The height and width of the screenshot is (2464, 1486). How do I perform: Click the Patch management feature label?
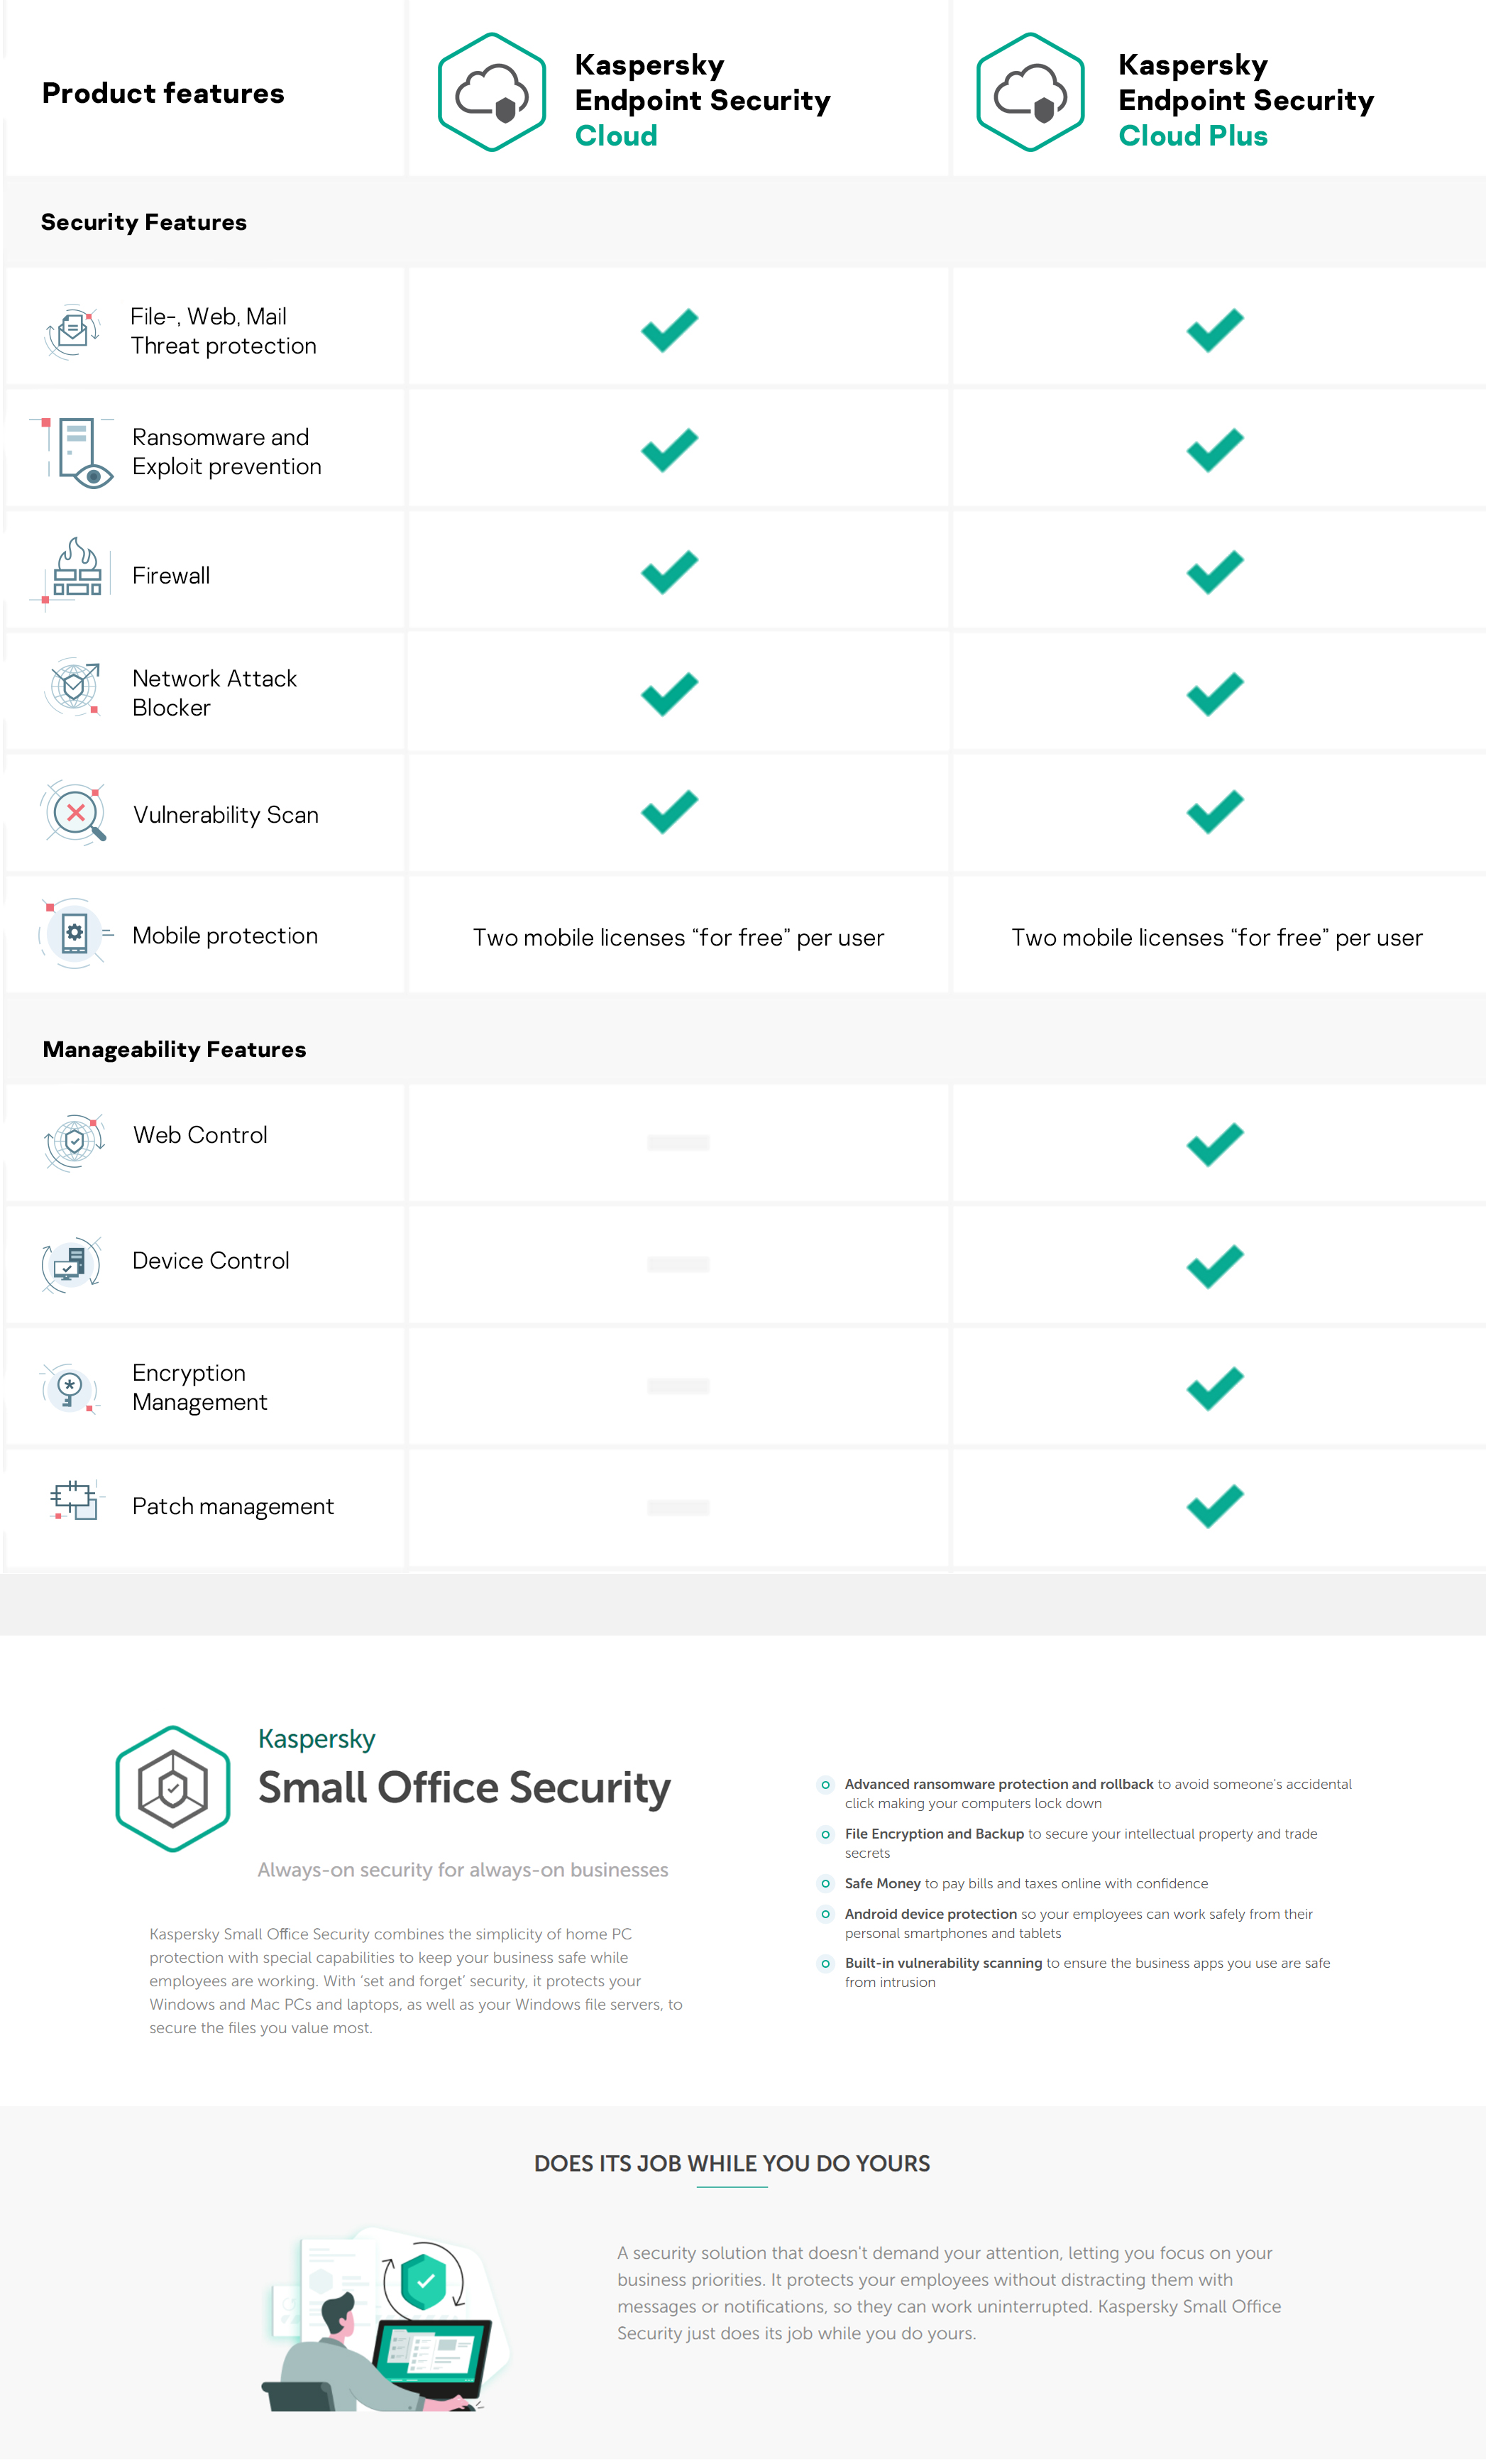[x=233, y=1506]
